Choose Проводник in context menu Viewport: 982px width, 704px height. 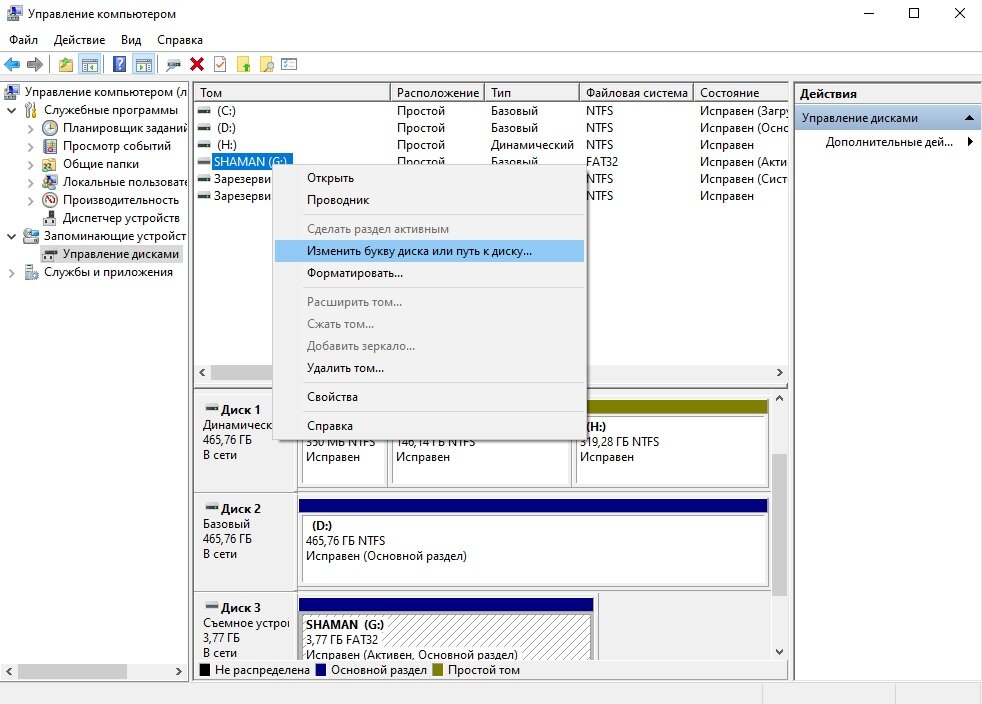coord(430,200)
